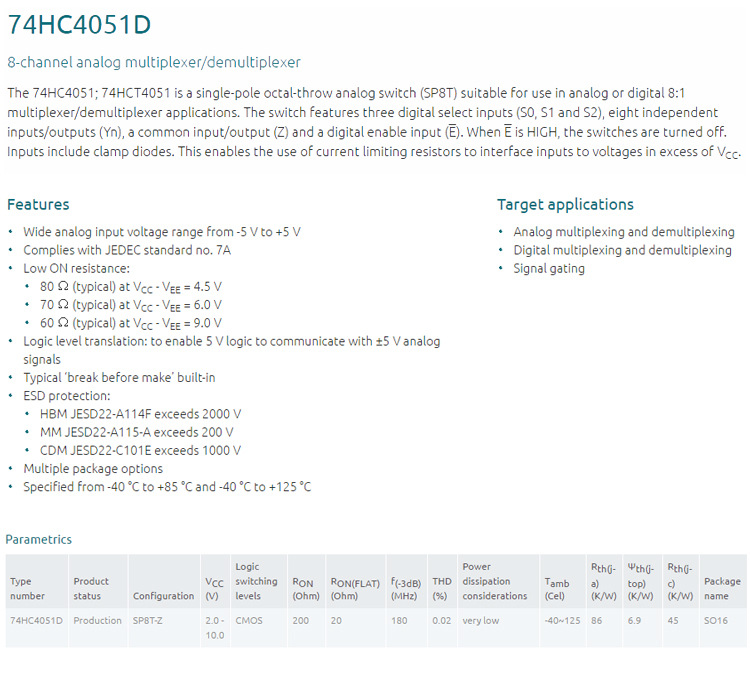Click the 'Low ON resistance:' bullet
This screenshot has width=750, height=700.
(x=77, y=268)
